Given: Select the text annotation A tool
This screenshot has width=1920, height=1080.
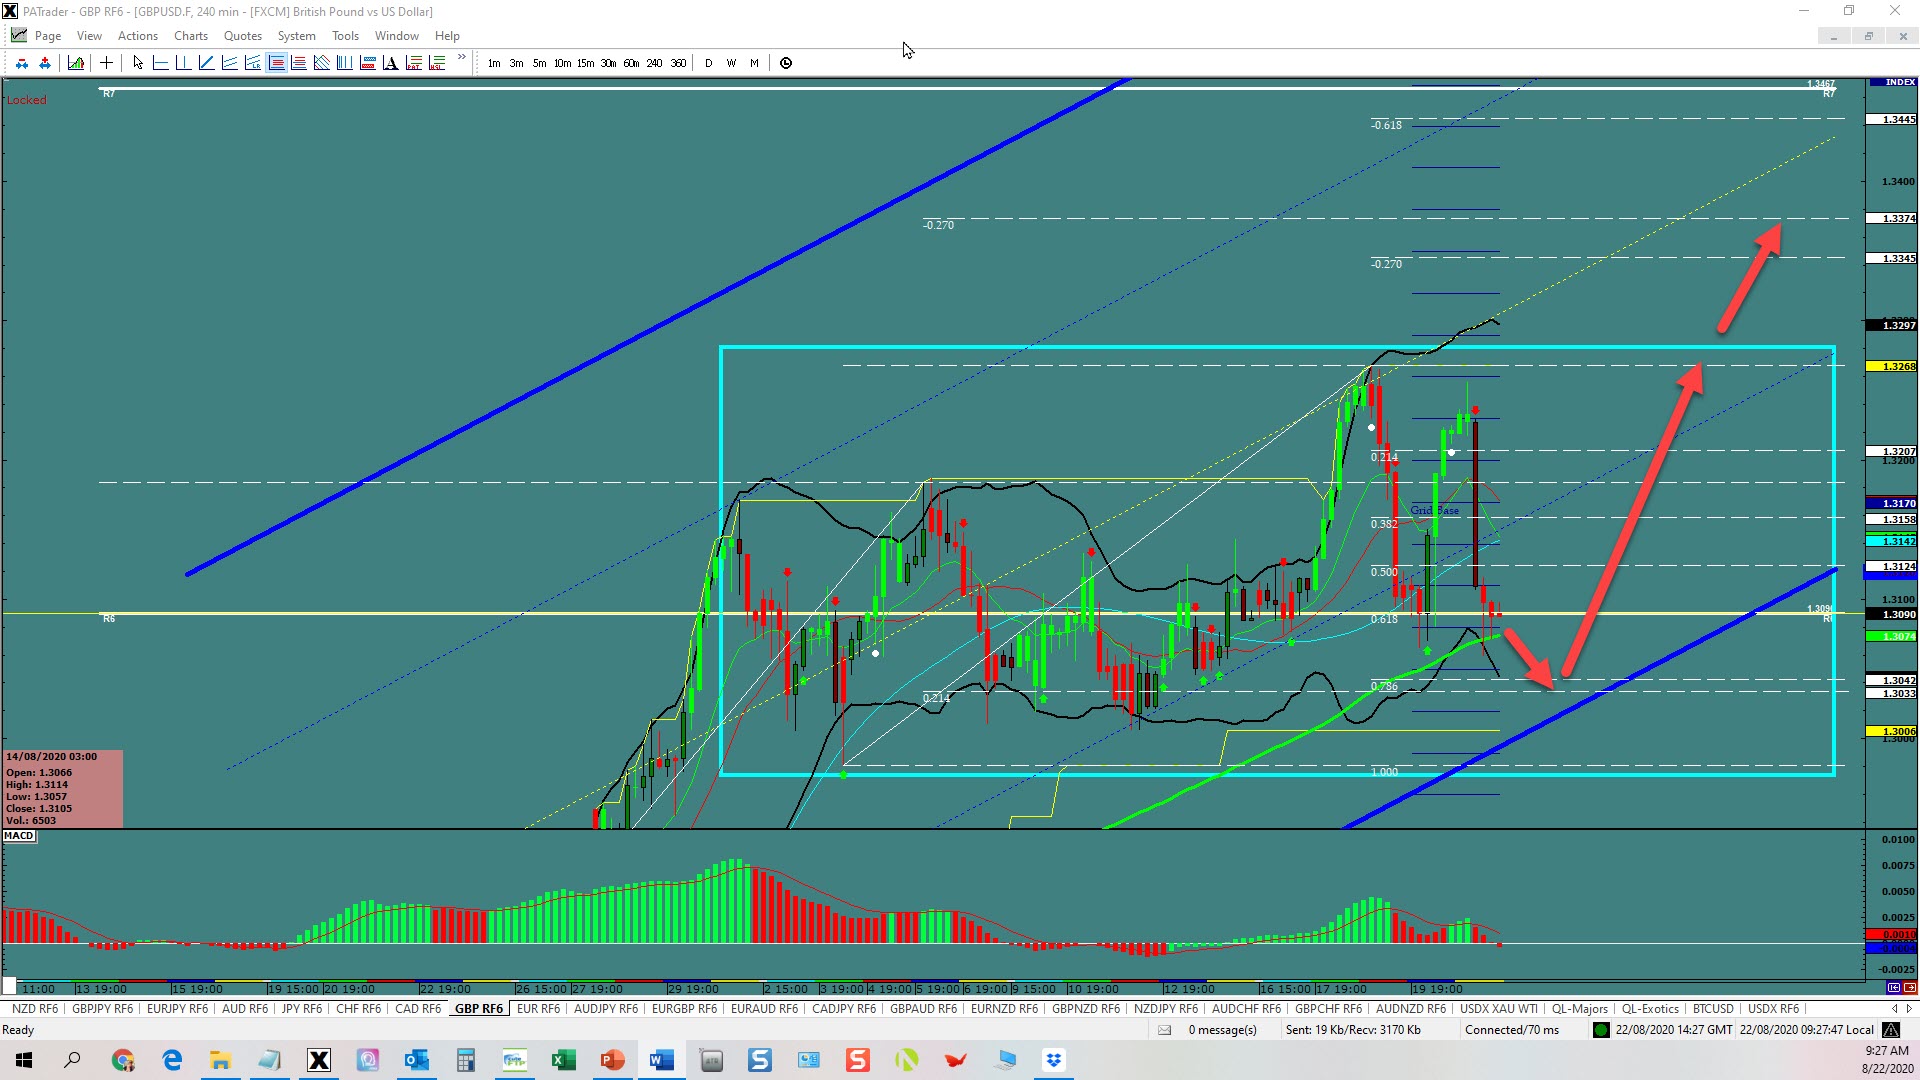Looking at the screenshot, I should click(391, 63).
